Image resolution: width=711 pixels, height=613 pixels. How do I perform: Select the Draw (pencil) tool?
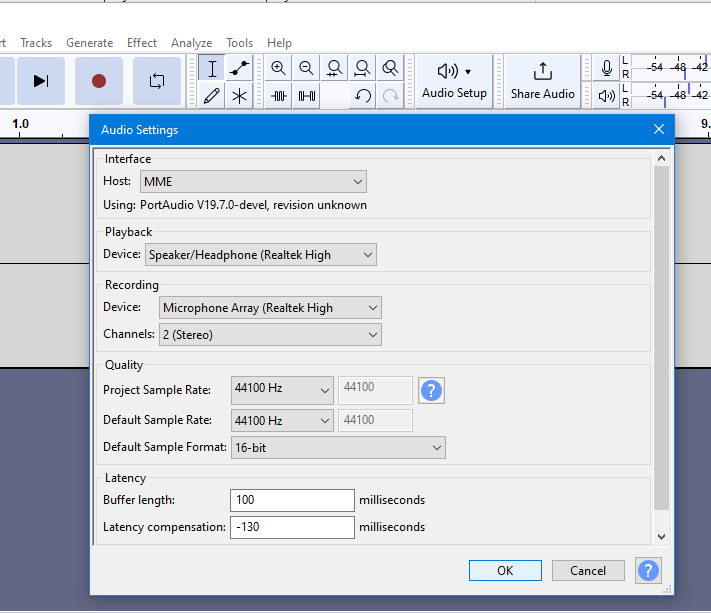pos(212,96)
